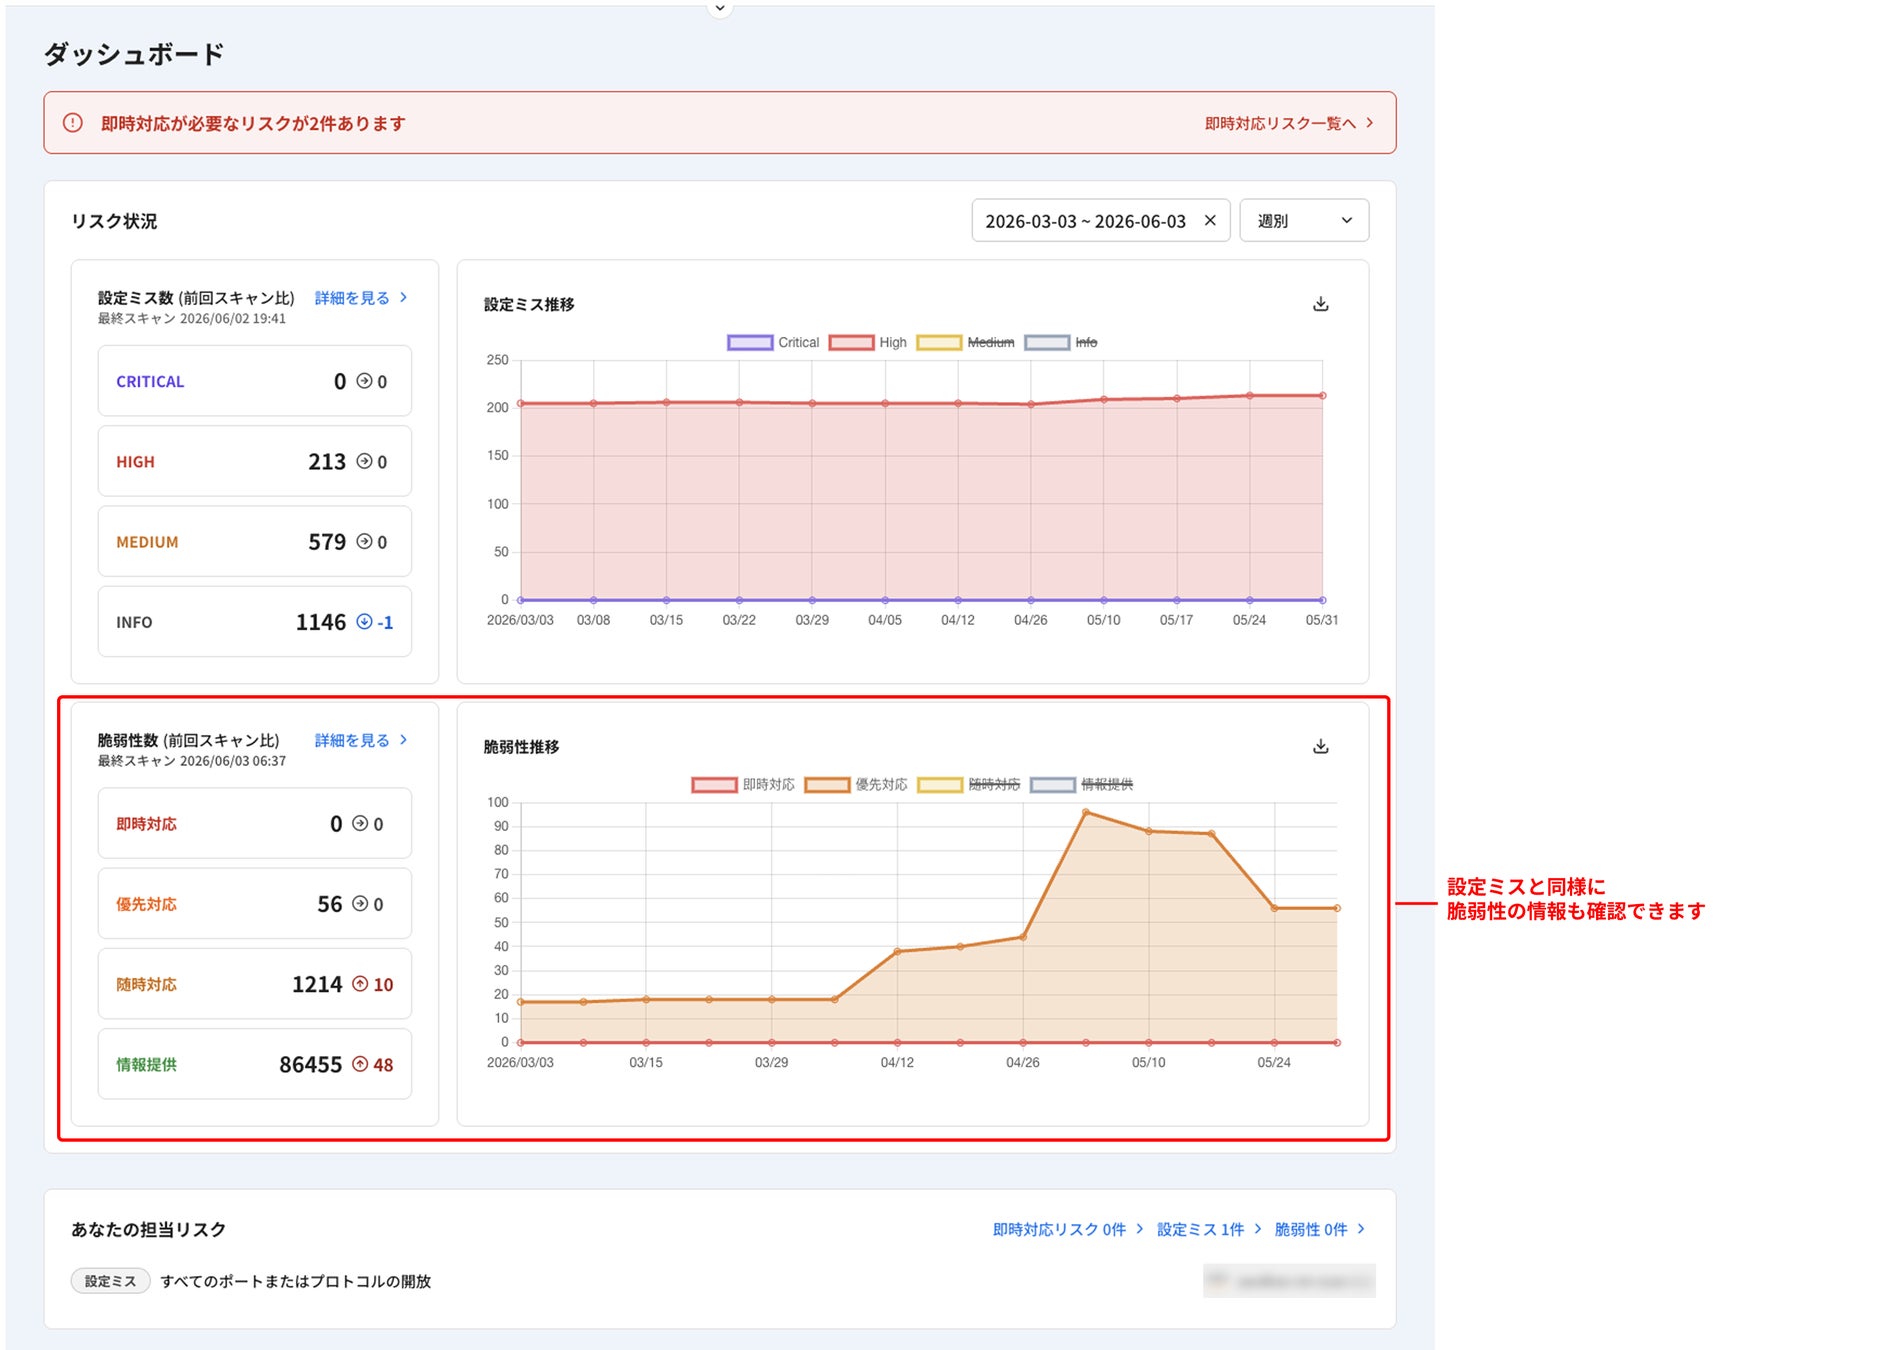Click the 最終スキャン 2026/06/02 19:41 text

(192, 319)
